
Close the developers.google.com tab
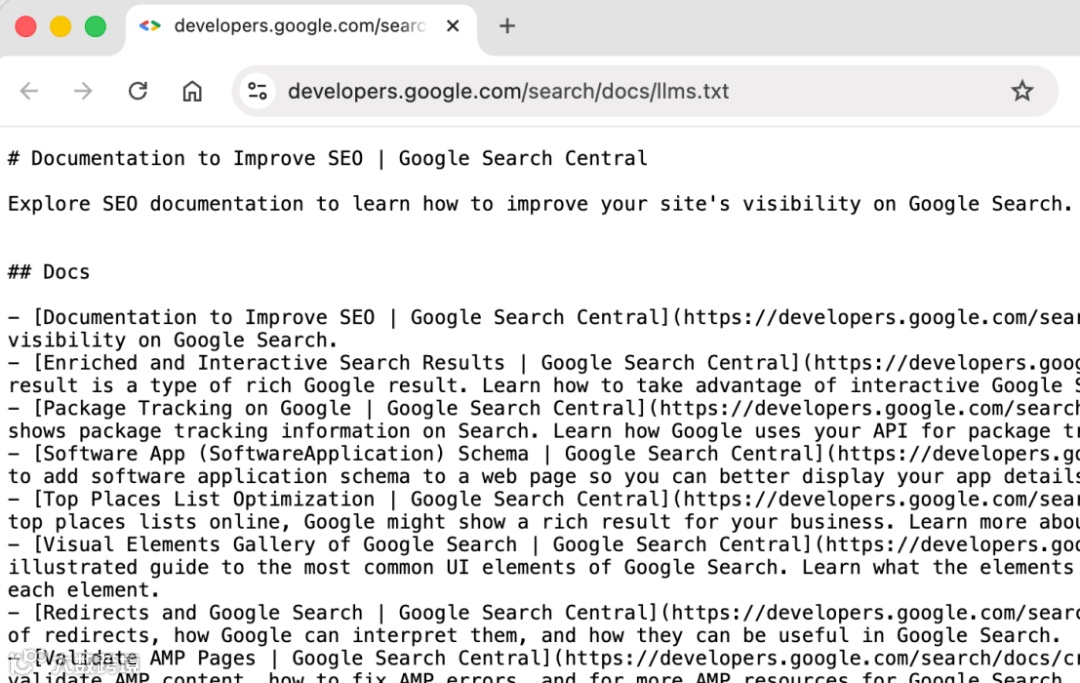coord(453,26)
